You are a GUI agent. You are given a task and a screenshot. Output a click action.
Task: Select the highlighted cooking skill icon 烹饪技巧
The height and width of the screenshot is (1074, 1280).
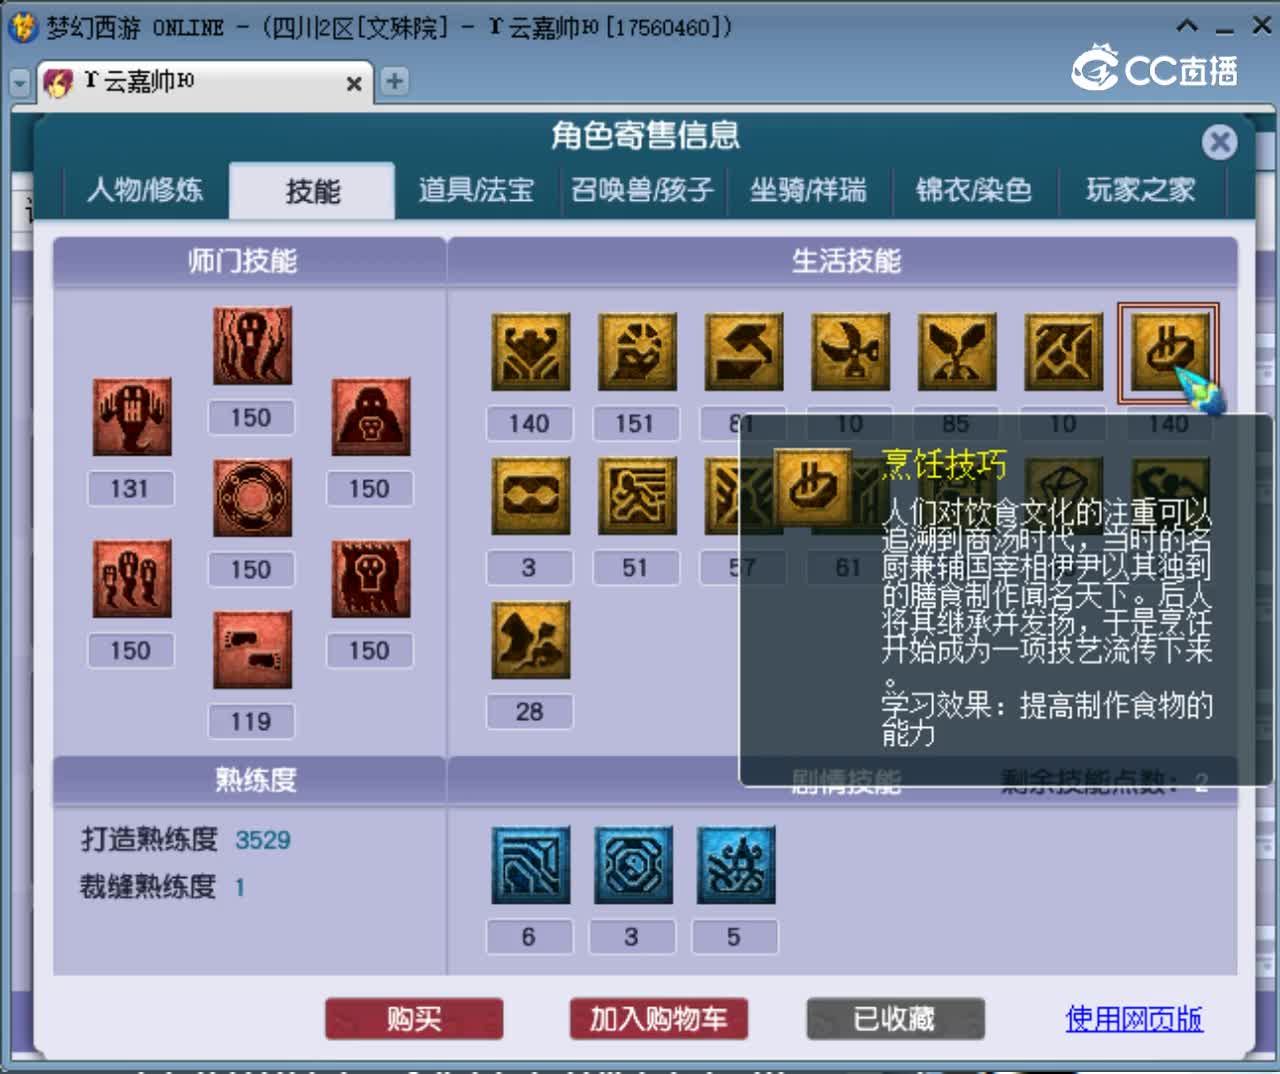(1169, 351)
